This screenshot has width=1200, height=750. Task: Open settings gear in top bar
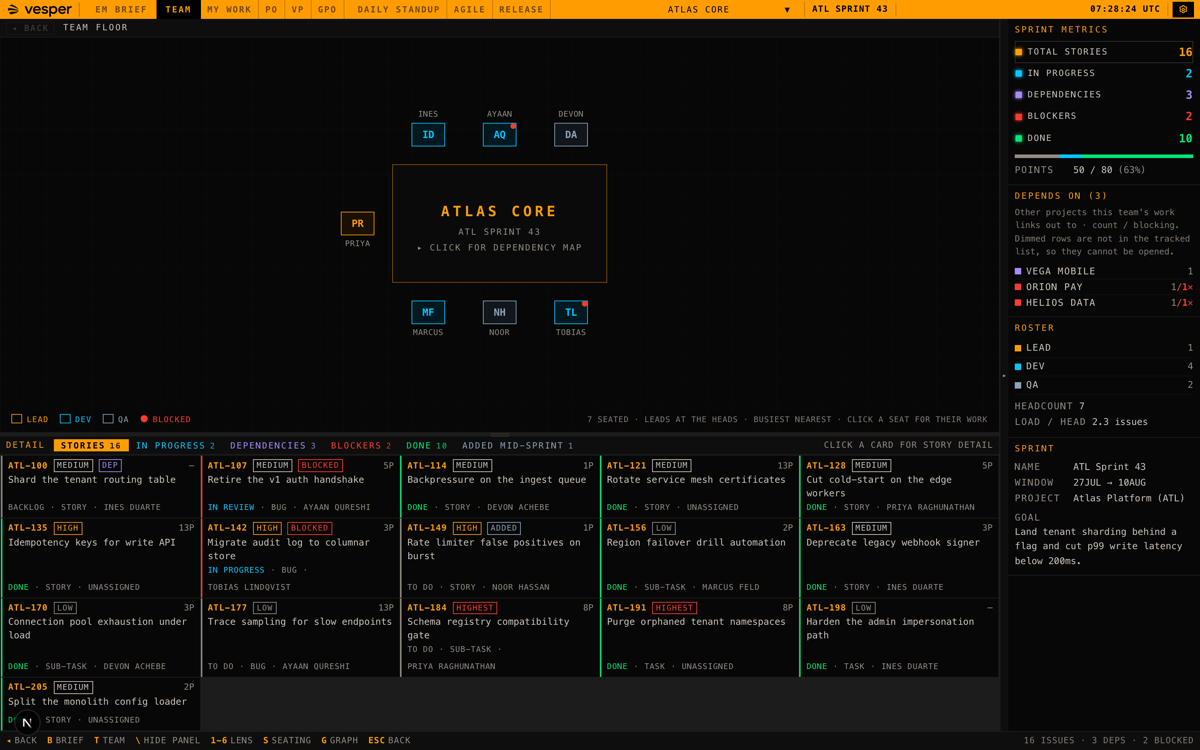(1183, 9)
